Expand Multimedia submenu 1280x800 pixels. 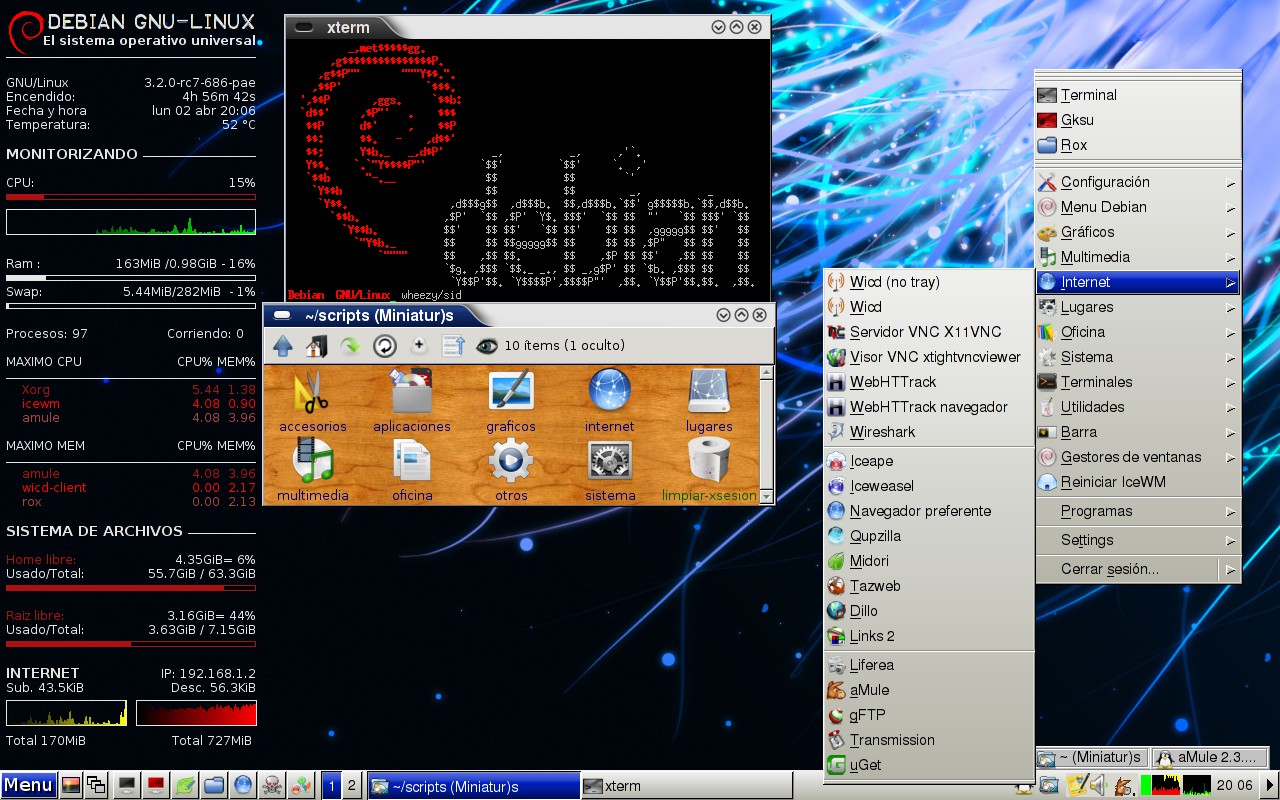coord(1138,257)
